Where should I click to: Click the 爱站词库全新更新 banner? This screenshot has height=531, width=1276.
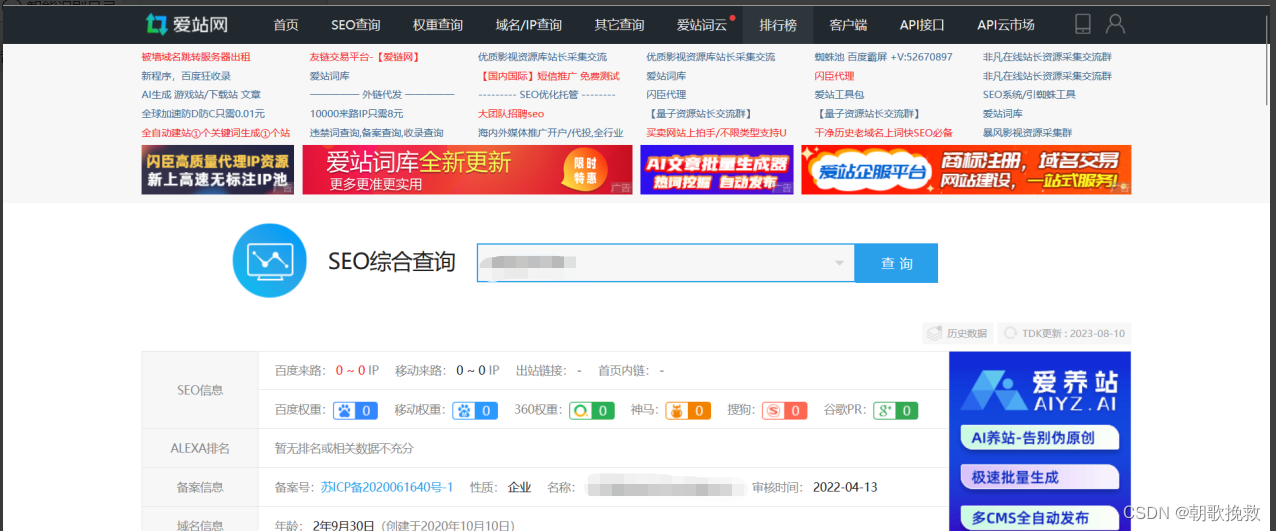(x=467, y=170)
